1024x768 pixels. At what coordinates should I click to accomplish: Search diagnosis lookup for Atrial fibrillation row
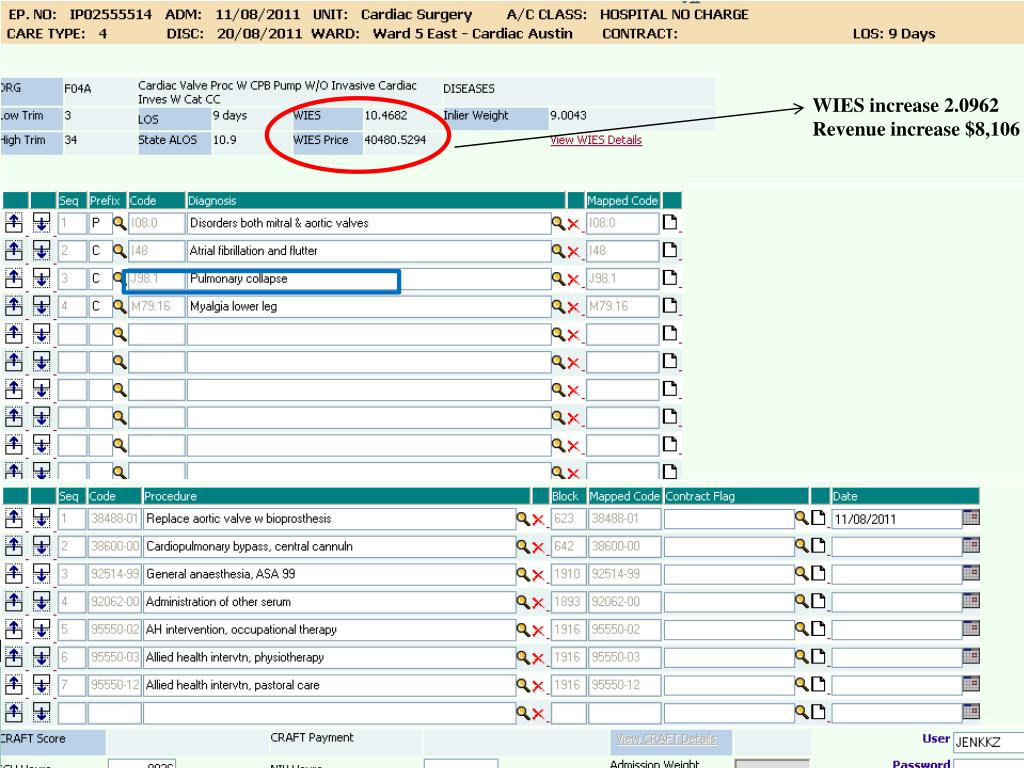558,251
